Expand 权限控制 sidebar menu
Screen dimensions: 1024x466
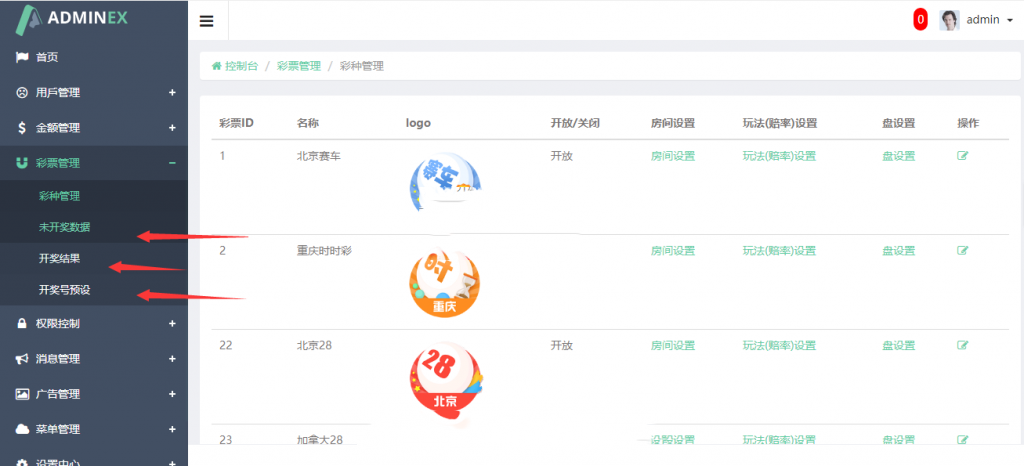click(x=93, y=324)
